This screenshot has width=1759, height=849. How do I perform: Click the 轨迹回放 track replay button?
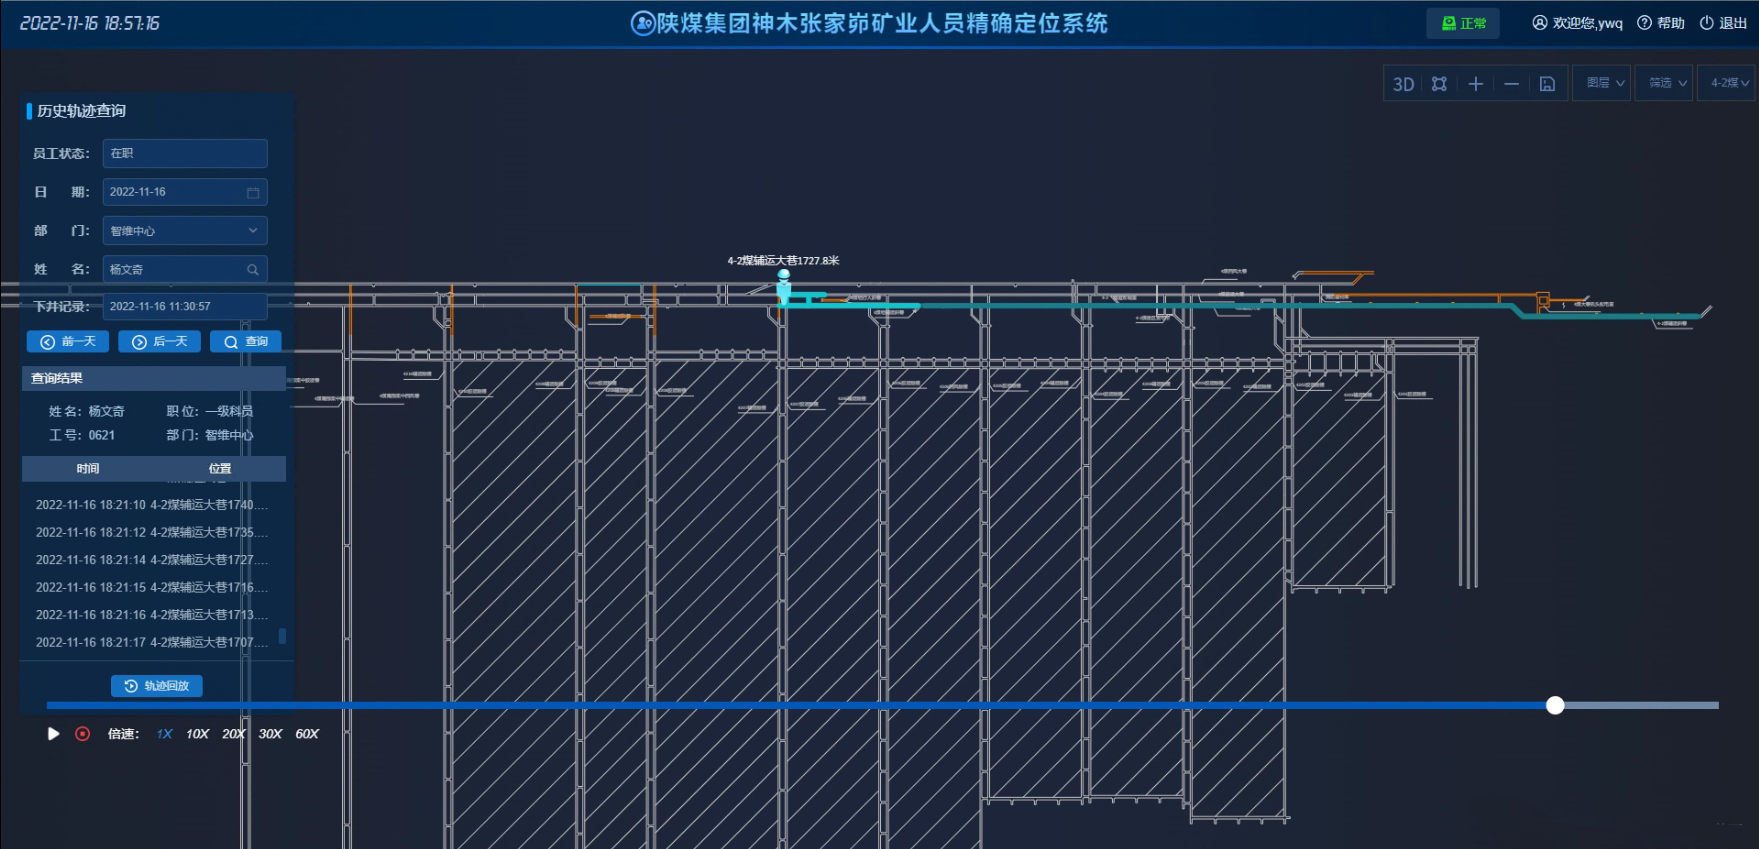[157, 686]
